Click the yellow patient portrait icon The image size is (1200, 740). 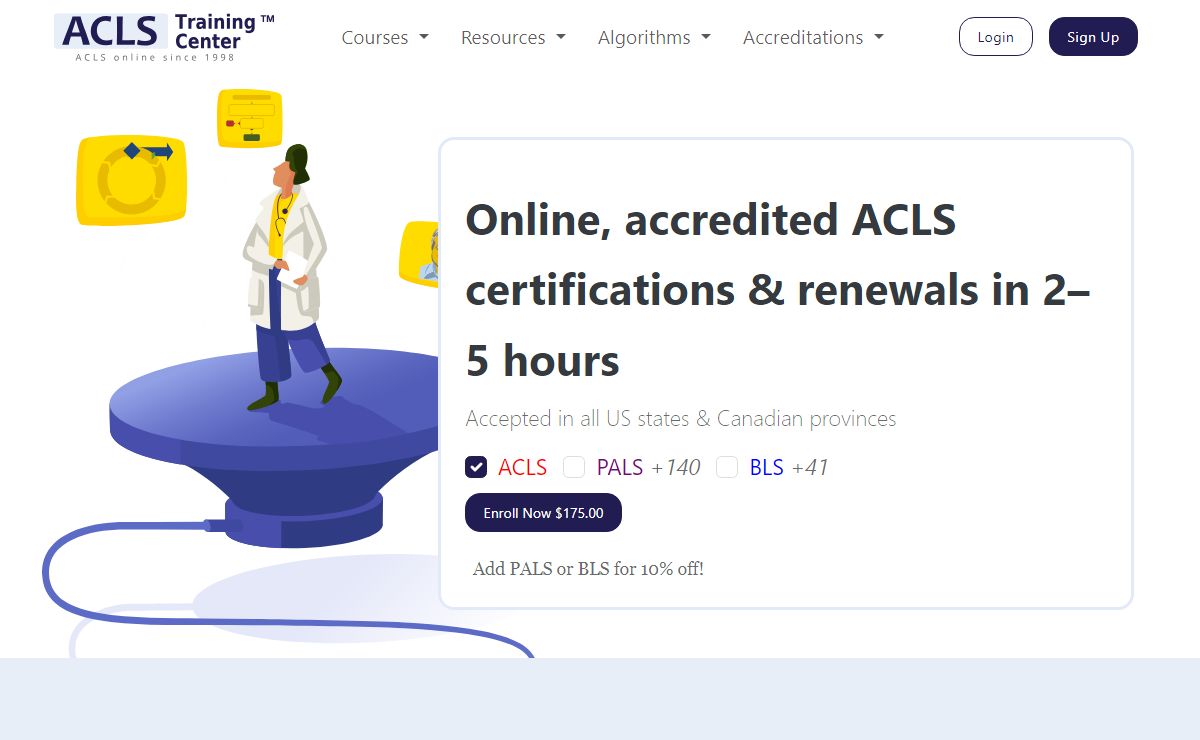pos(419,255)
